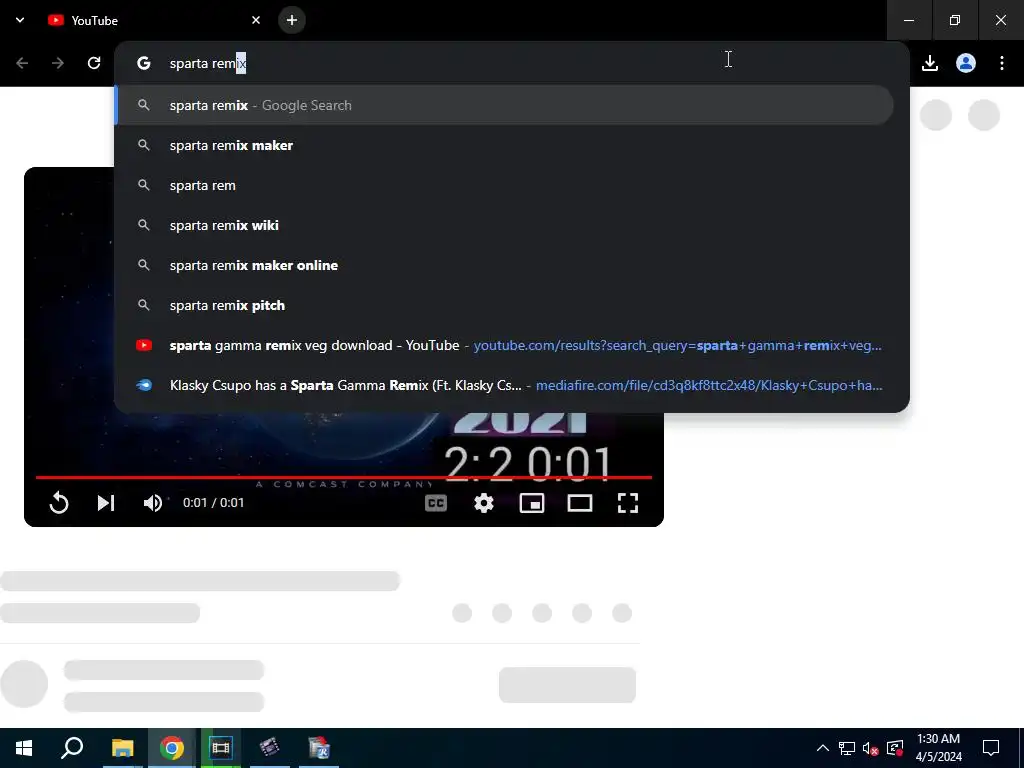Screen dimensions: 1024x768
Task: Click the muted speaker tray icon
Action: pyautogui.click(x=871, y=748)
